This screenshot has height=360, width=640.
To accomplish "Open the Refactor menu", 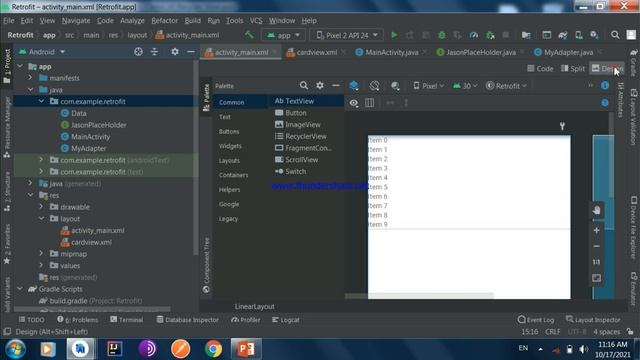I will pos(164,20).
